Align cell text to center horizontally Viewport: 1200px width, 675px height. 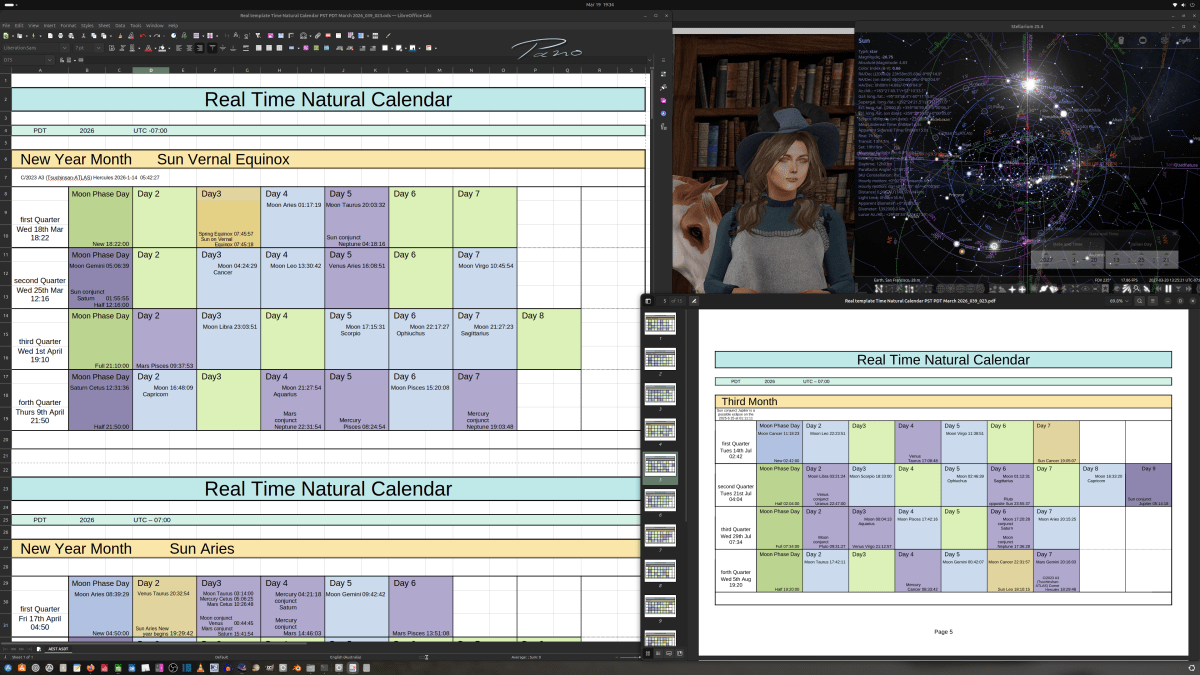click(189, 47)
